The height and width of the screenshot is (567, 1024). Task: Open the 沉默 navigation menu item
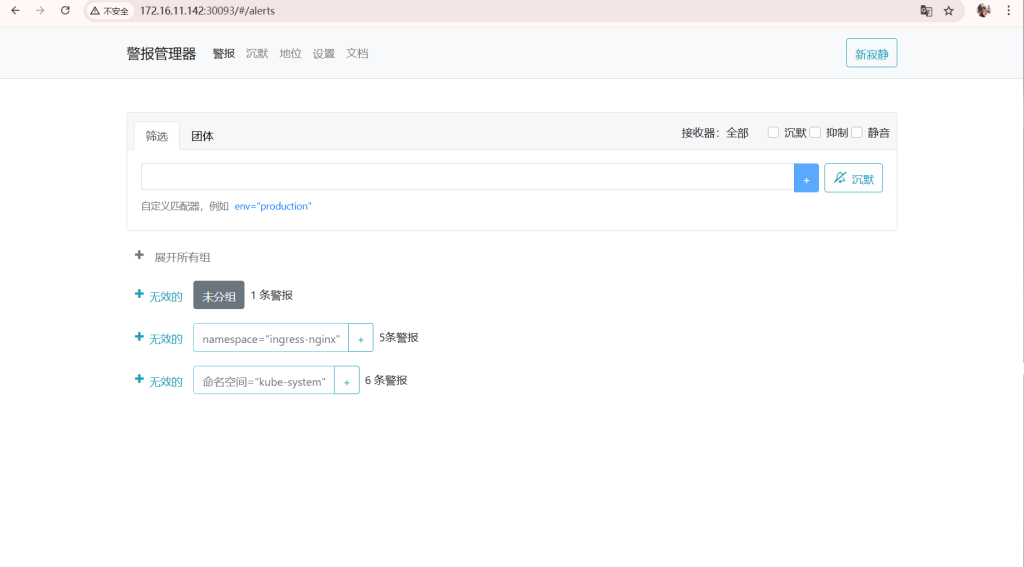(x=257, y=54)
